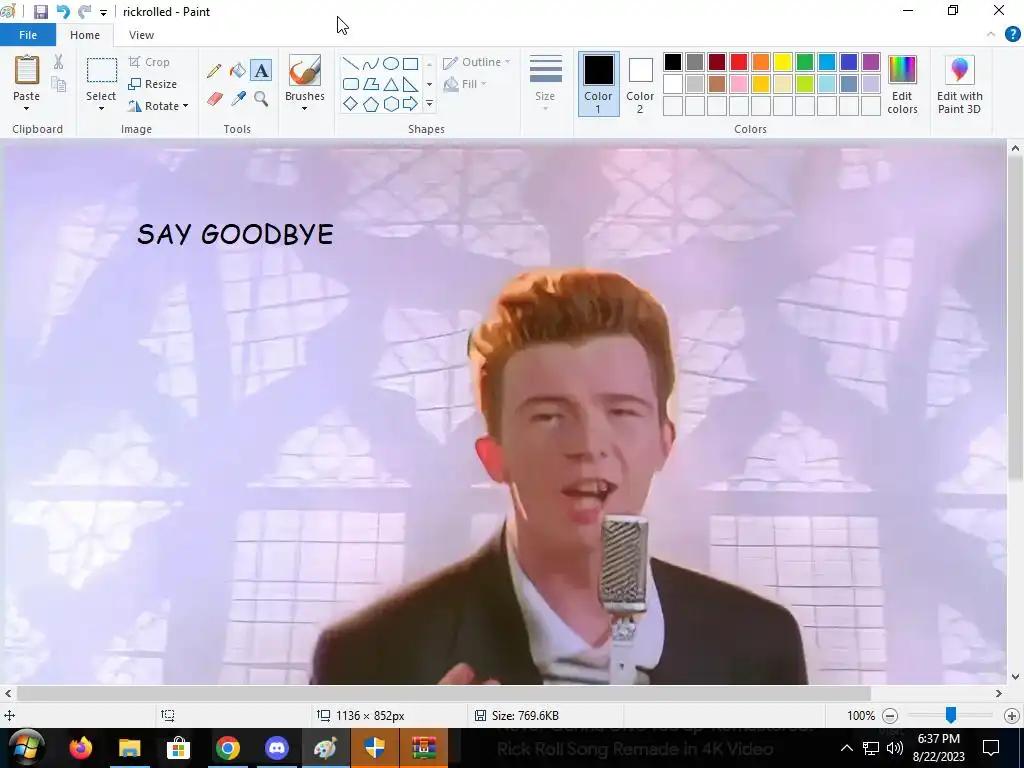Choose the Oval shape
1024x768 pixels.
(x=391, y=64)
